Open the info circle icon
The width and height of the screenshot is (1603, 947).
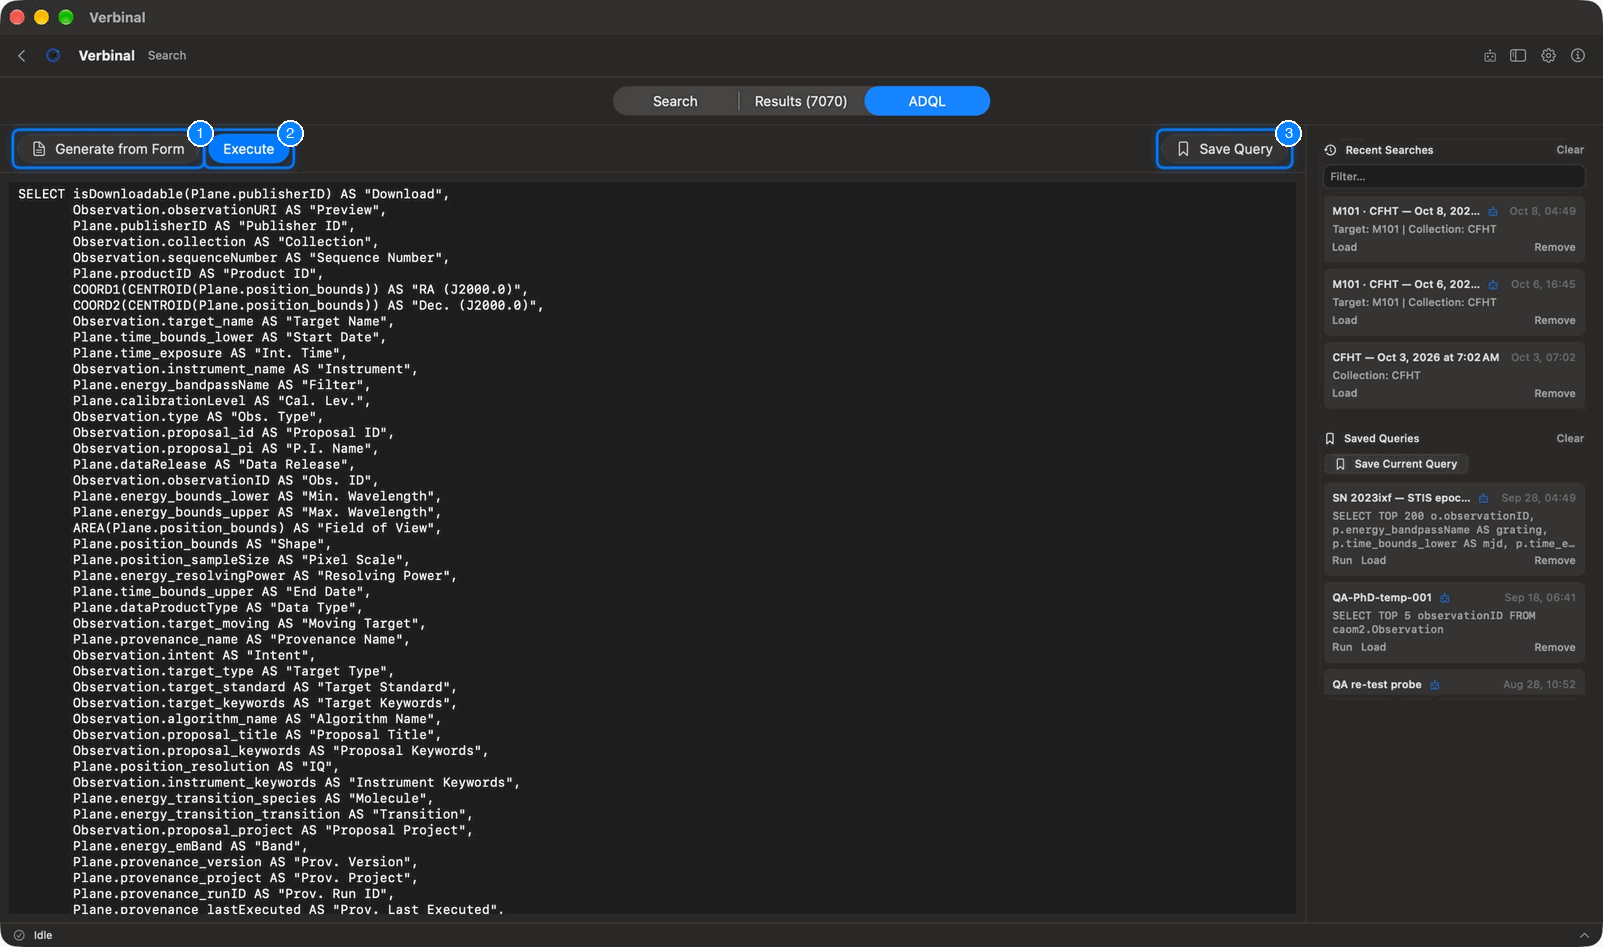tap(1578, 56)
